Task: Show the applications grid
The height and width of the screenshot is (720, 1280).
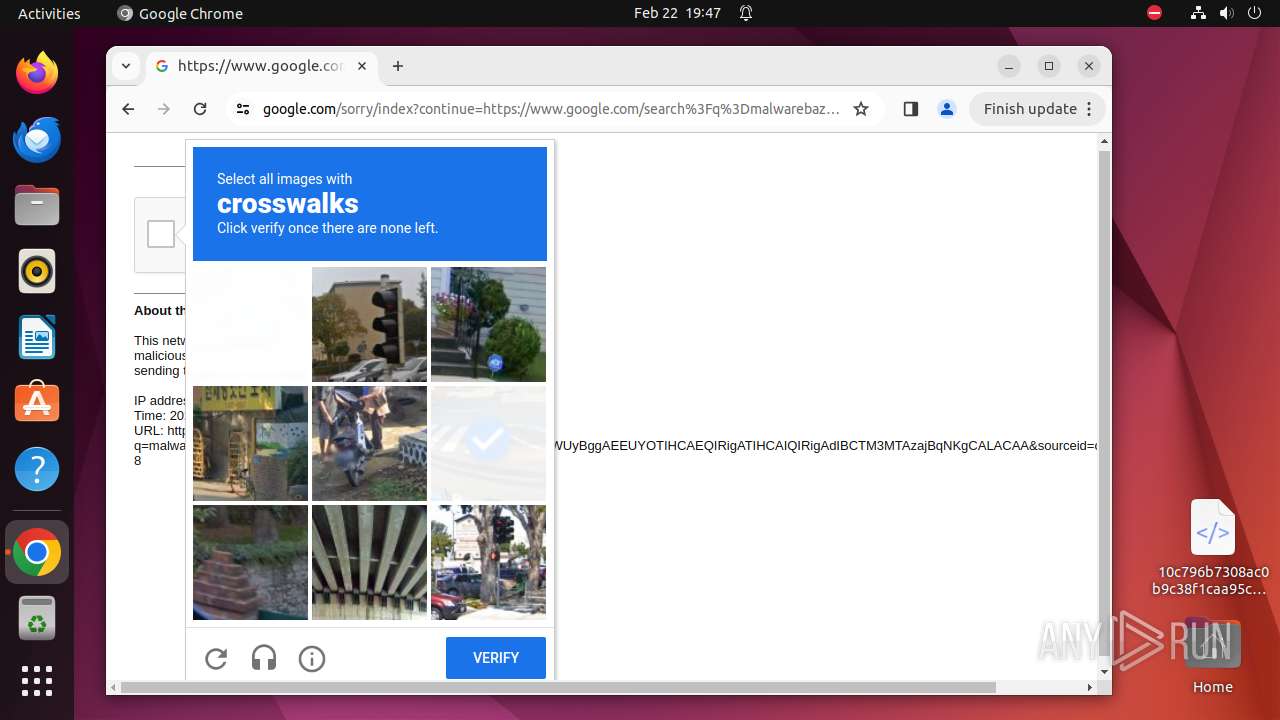Action: (37, 681)
